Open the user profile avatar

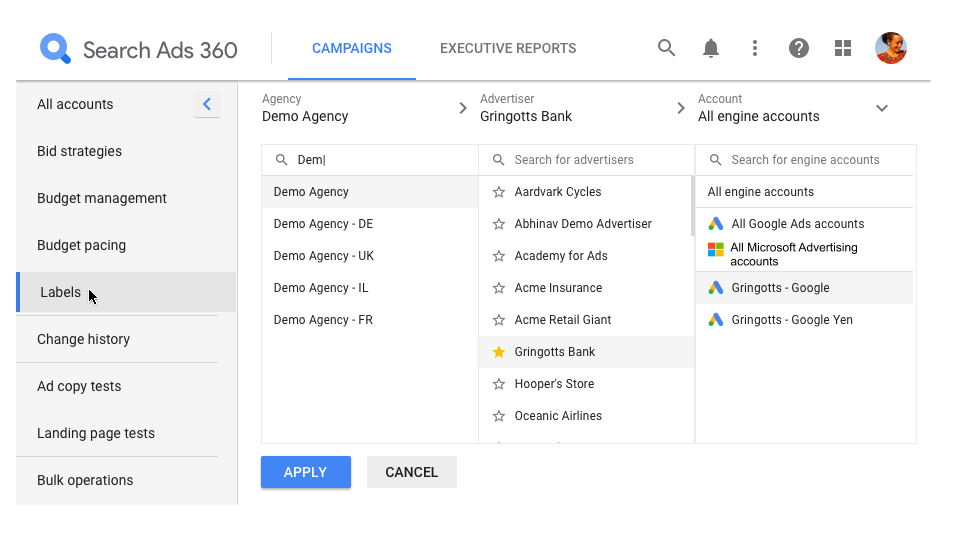pos(891,48)
